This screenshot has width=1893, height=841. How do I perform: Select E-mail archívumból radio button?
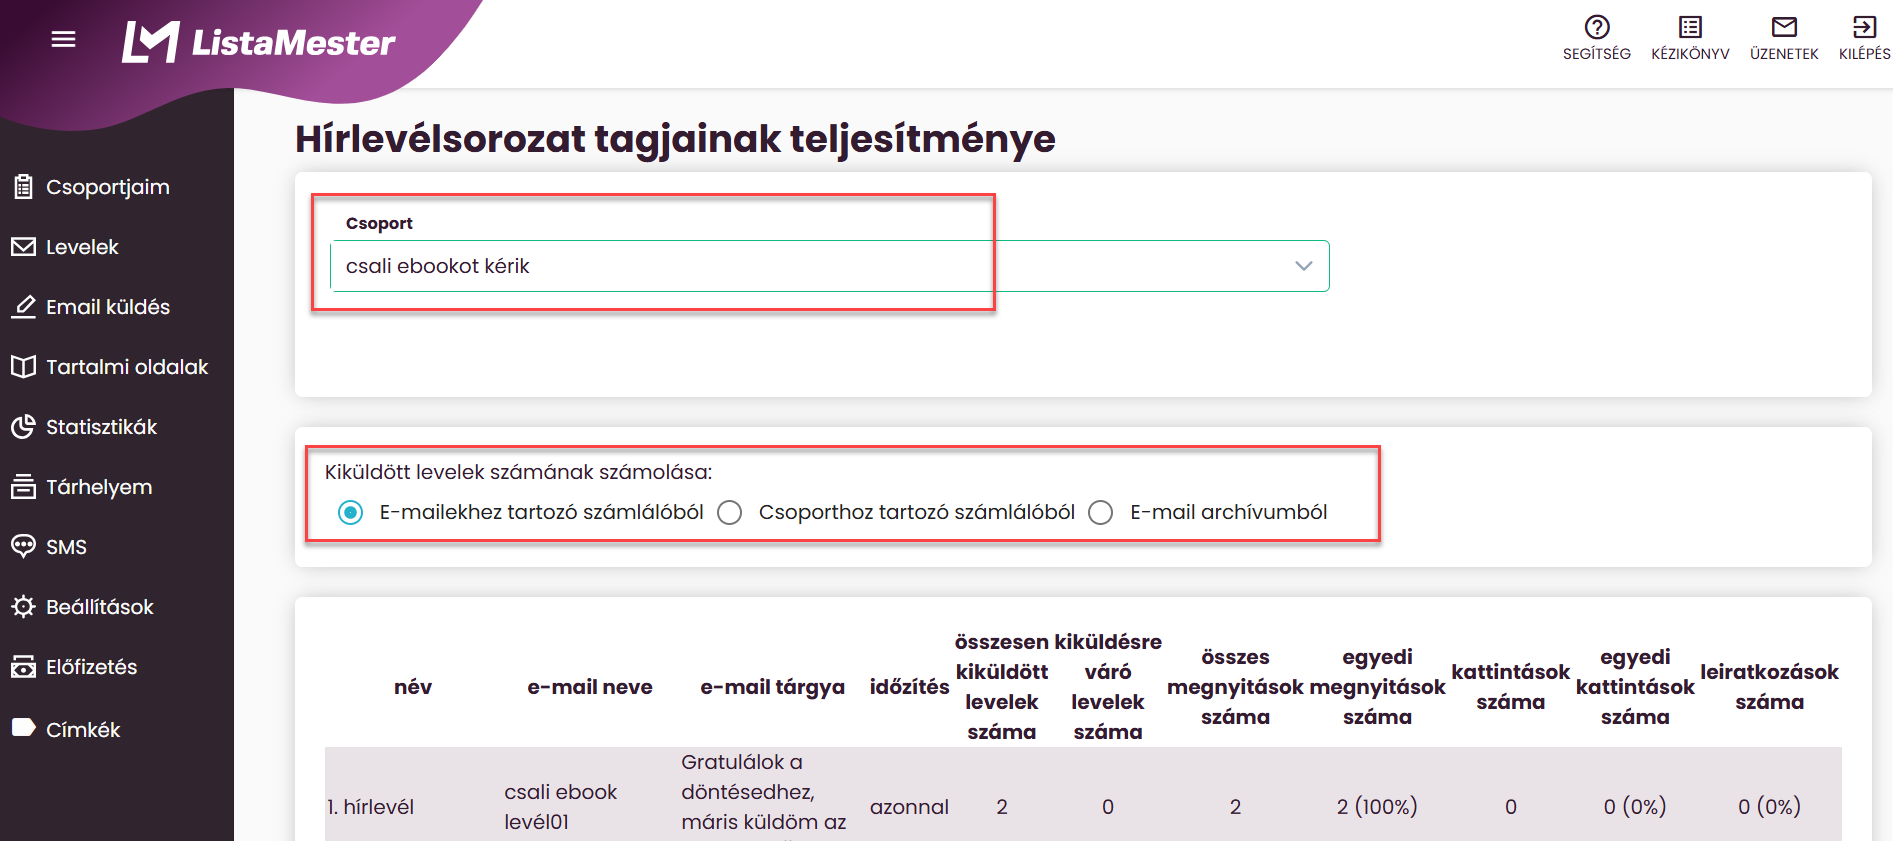coord(1101,512)
